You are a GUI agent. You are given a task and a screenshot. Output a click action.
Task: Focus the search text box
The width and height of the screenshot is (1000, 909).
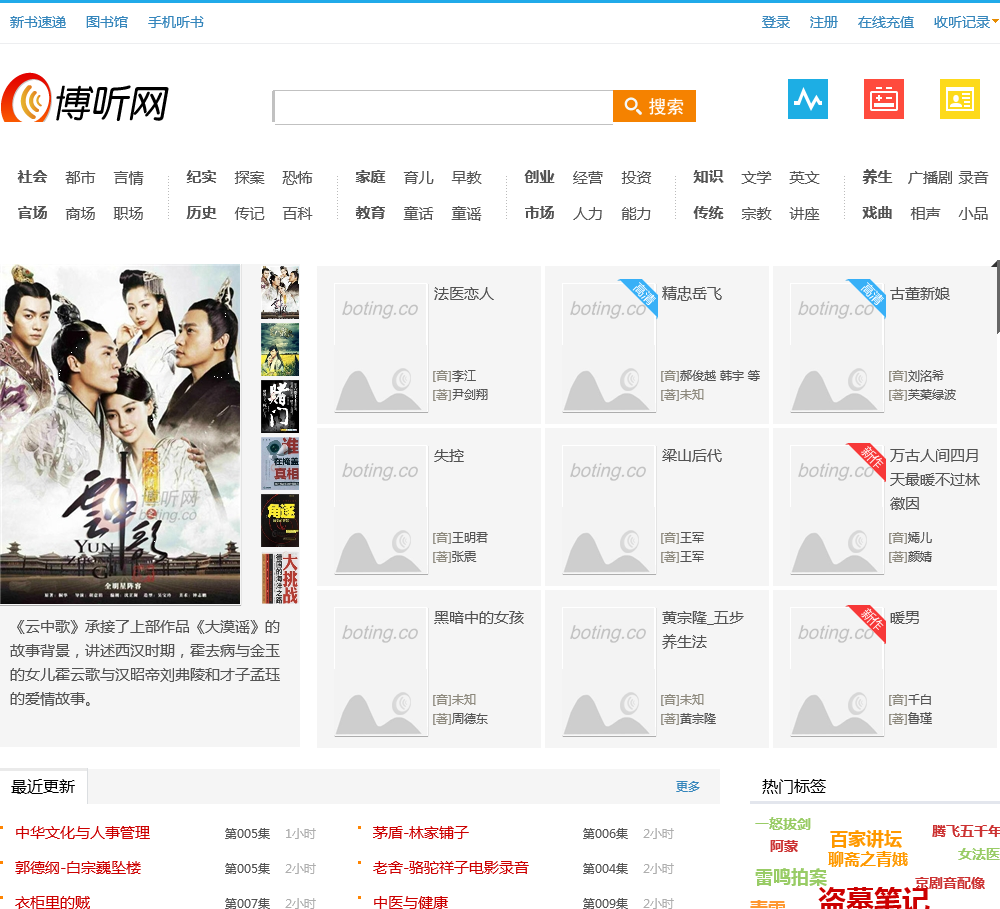(443, 107)
